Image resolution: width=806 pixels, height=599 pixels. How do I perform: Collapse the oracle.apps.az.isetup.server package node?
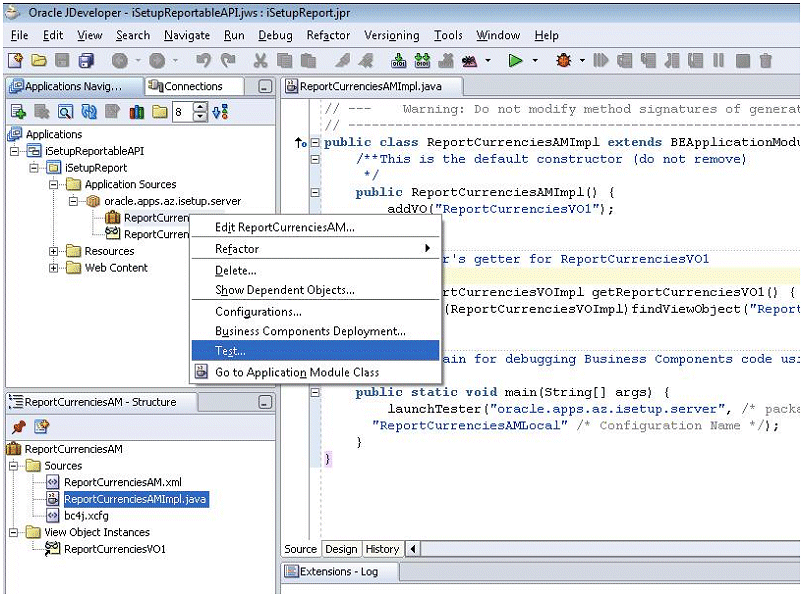pos(74,201)
